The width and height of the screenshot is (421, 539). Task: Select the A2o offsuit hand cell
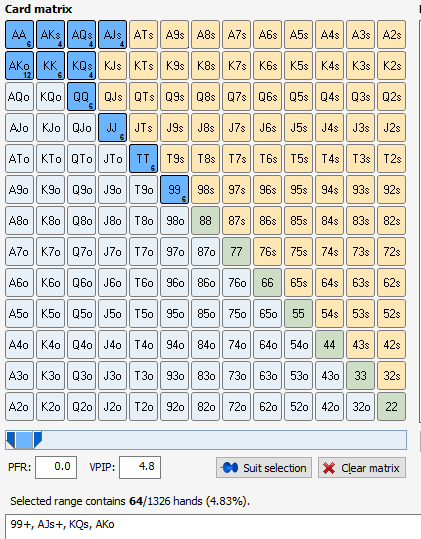pos(20,407)
